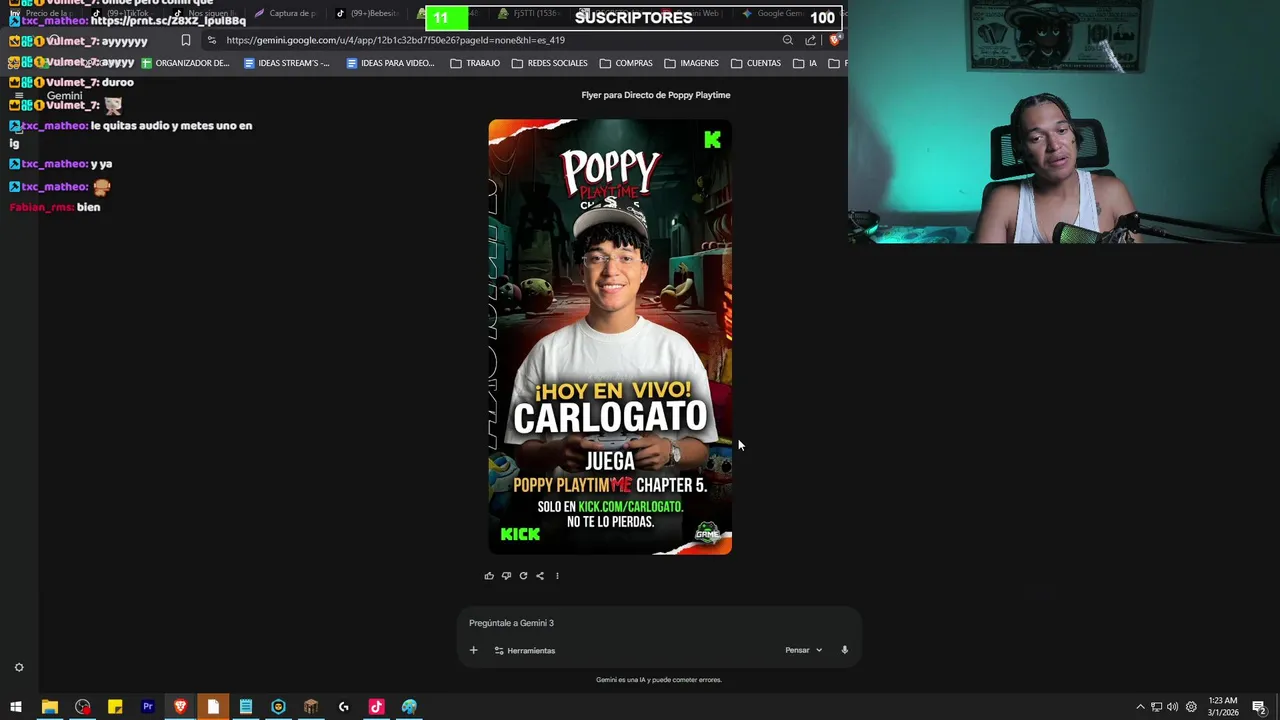The height and width of the screenshot is (720, 1280).
Task: Open the IDEAS STREAM'S bookmark
Action: 287,63
